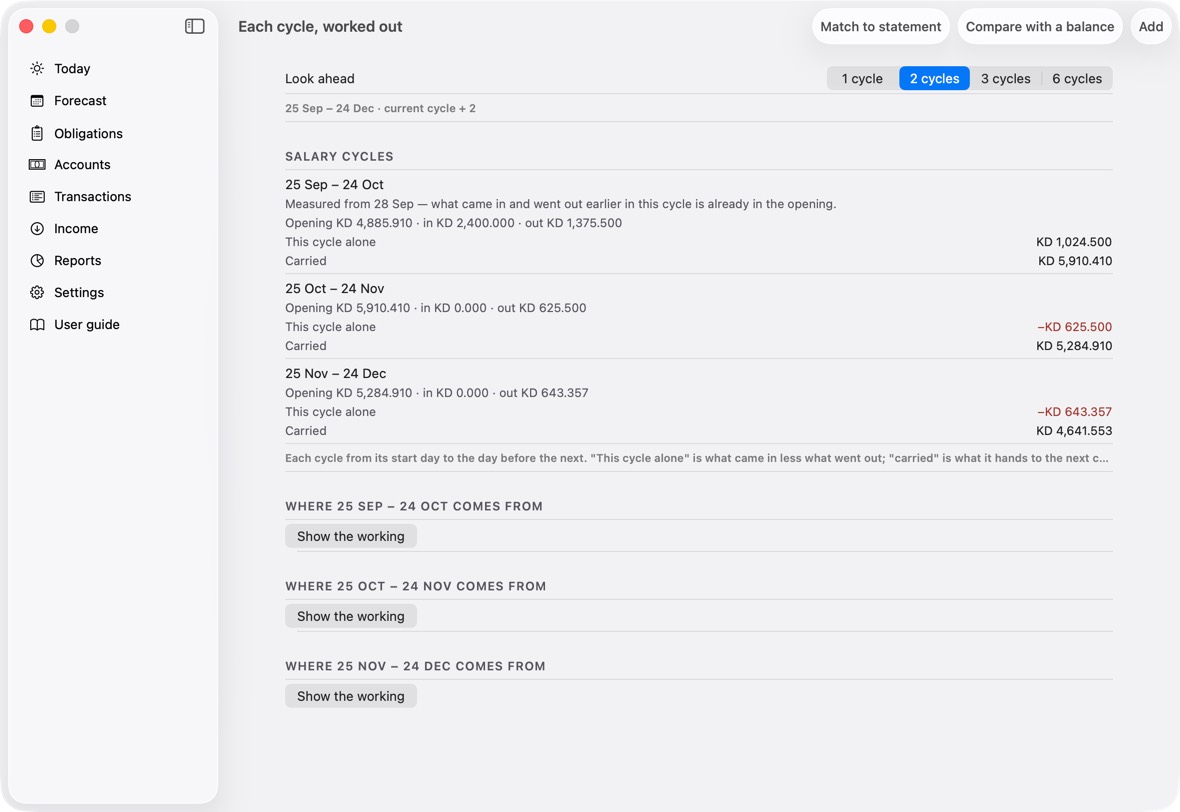The width and height of the screenshot is (1180, 812).
Task: Click the Transactions list icon
Action: (37, 196)
